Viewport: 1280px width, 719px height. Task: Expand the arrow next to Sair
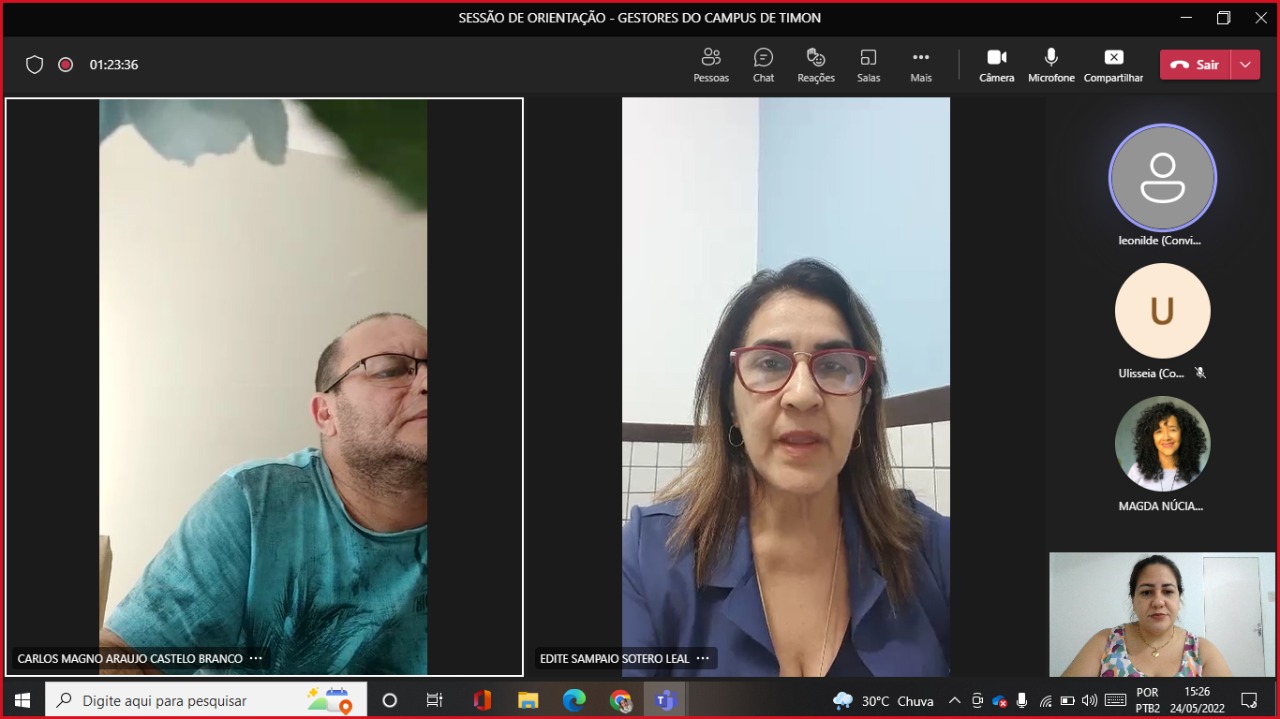click(x=1245, y=65)
